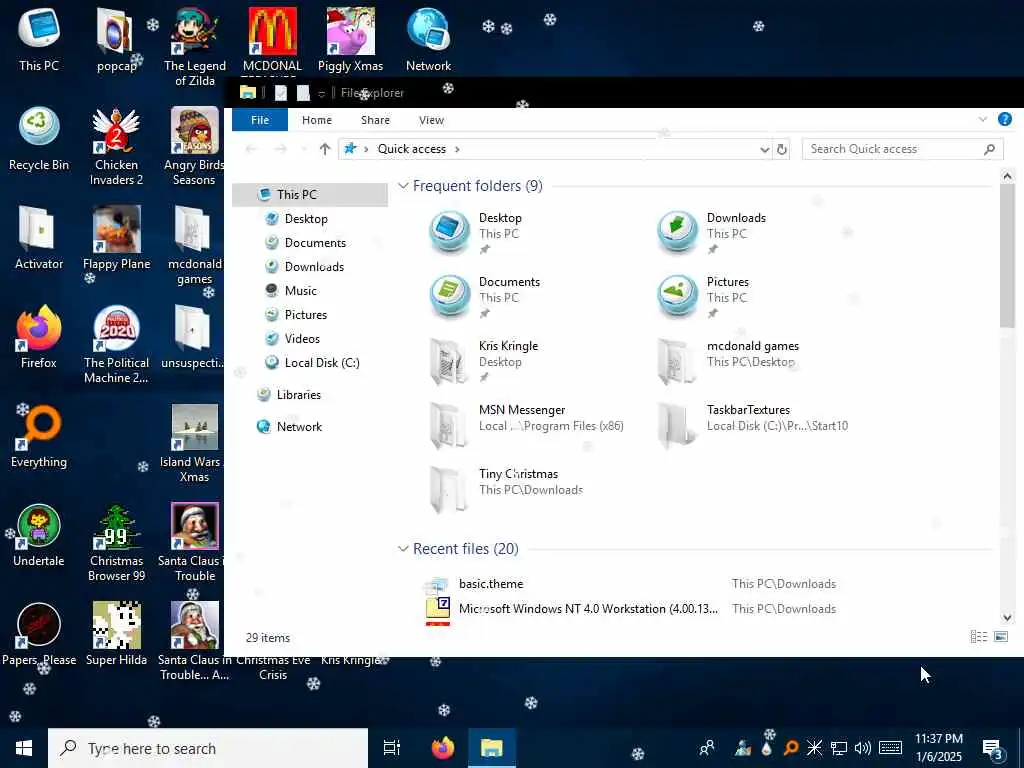Select Christmas Browser 99 shortcut

pos(116,543)
